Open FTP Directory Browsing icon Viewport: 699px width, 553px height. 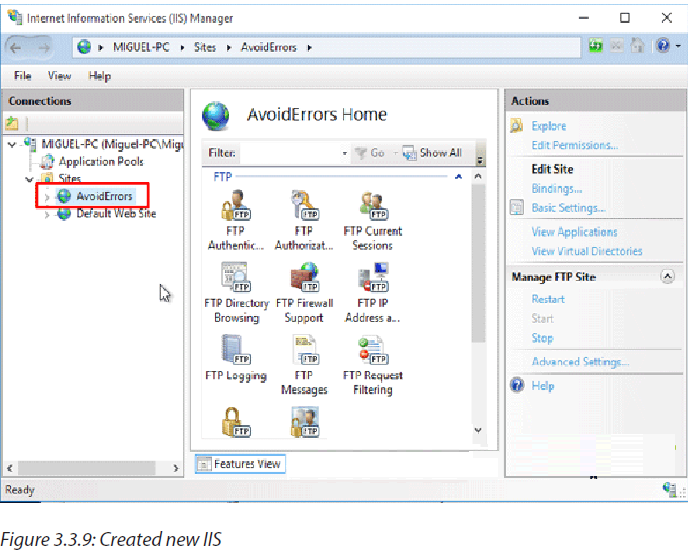coord(237,293)
